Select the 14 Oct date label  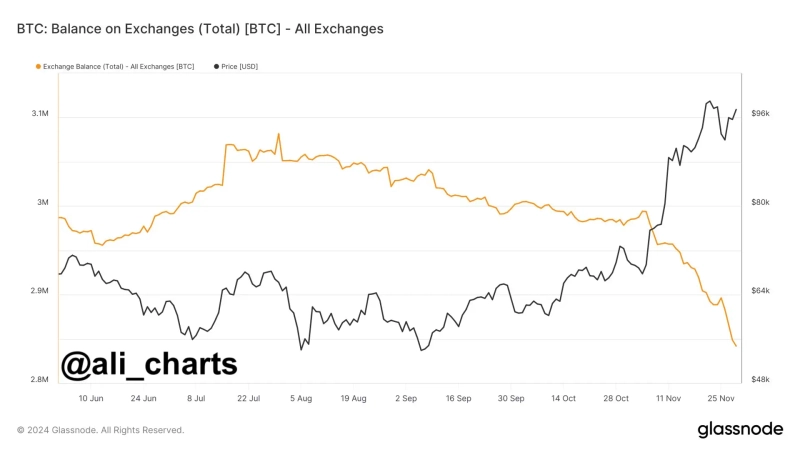(x=562, y=397)
